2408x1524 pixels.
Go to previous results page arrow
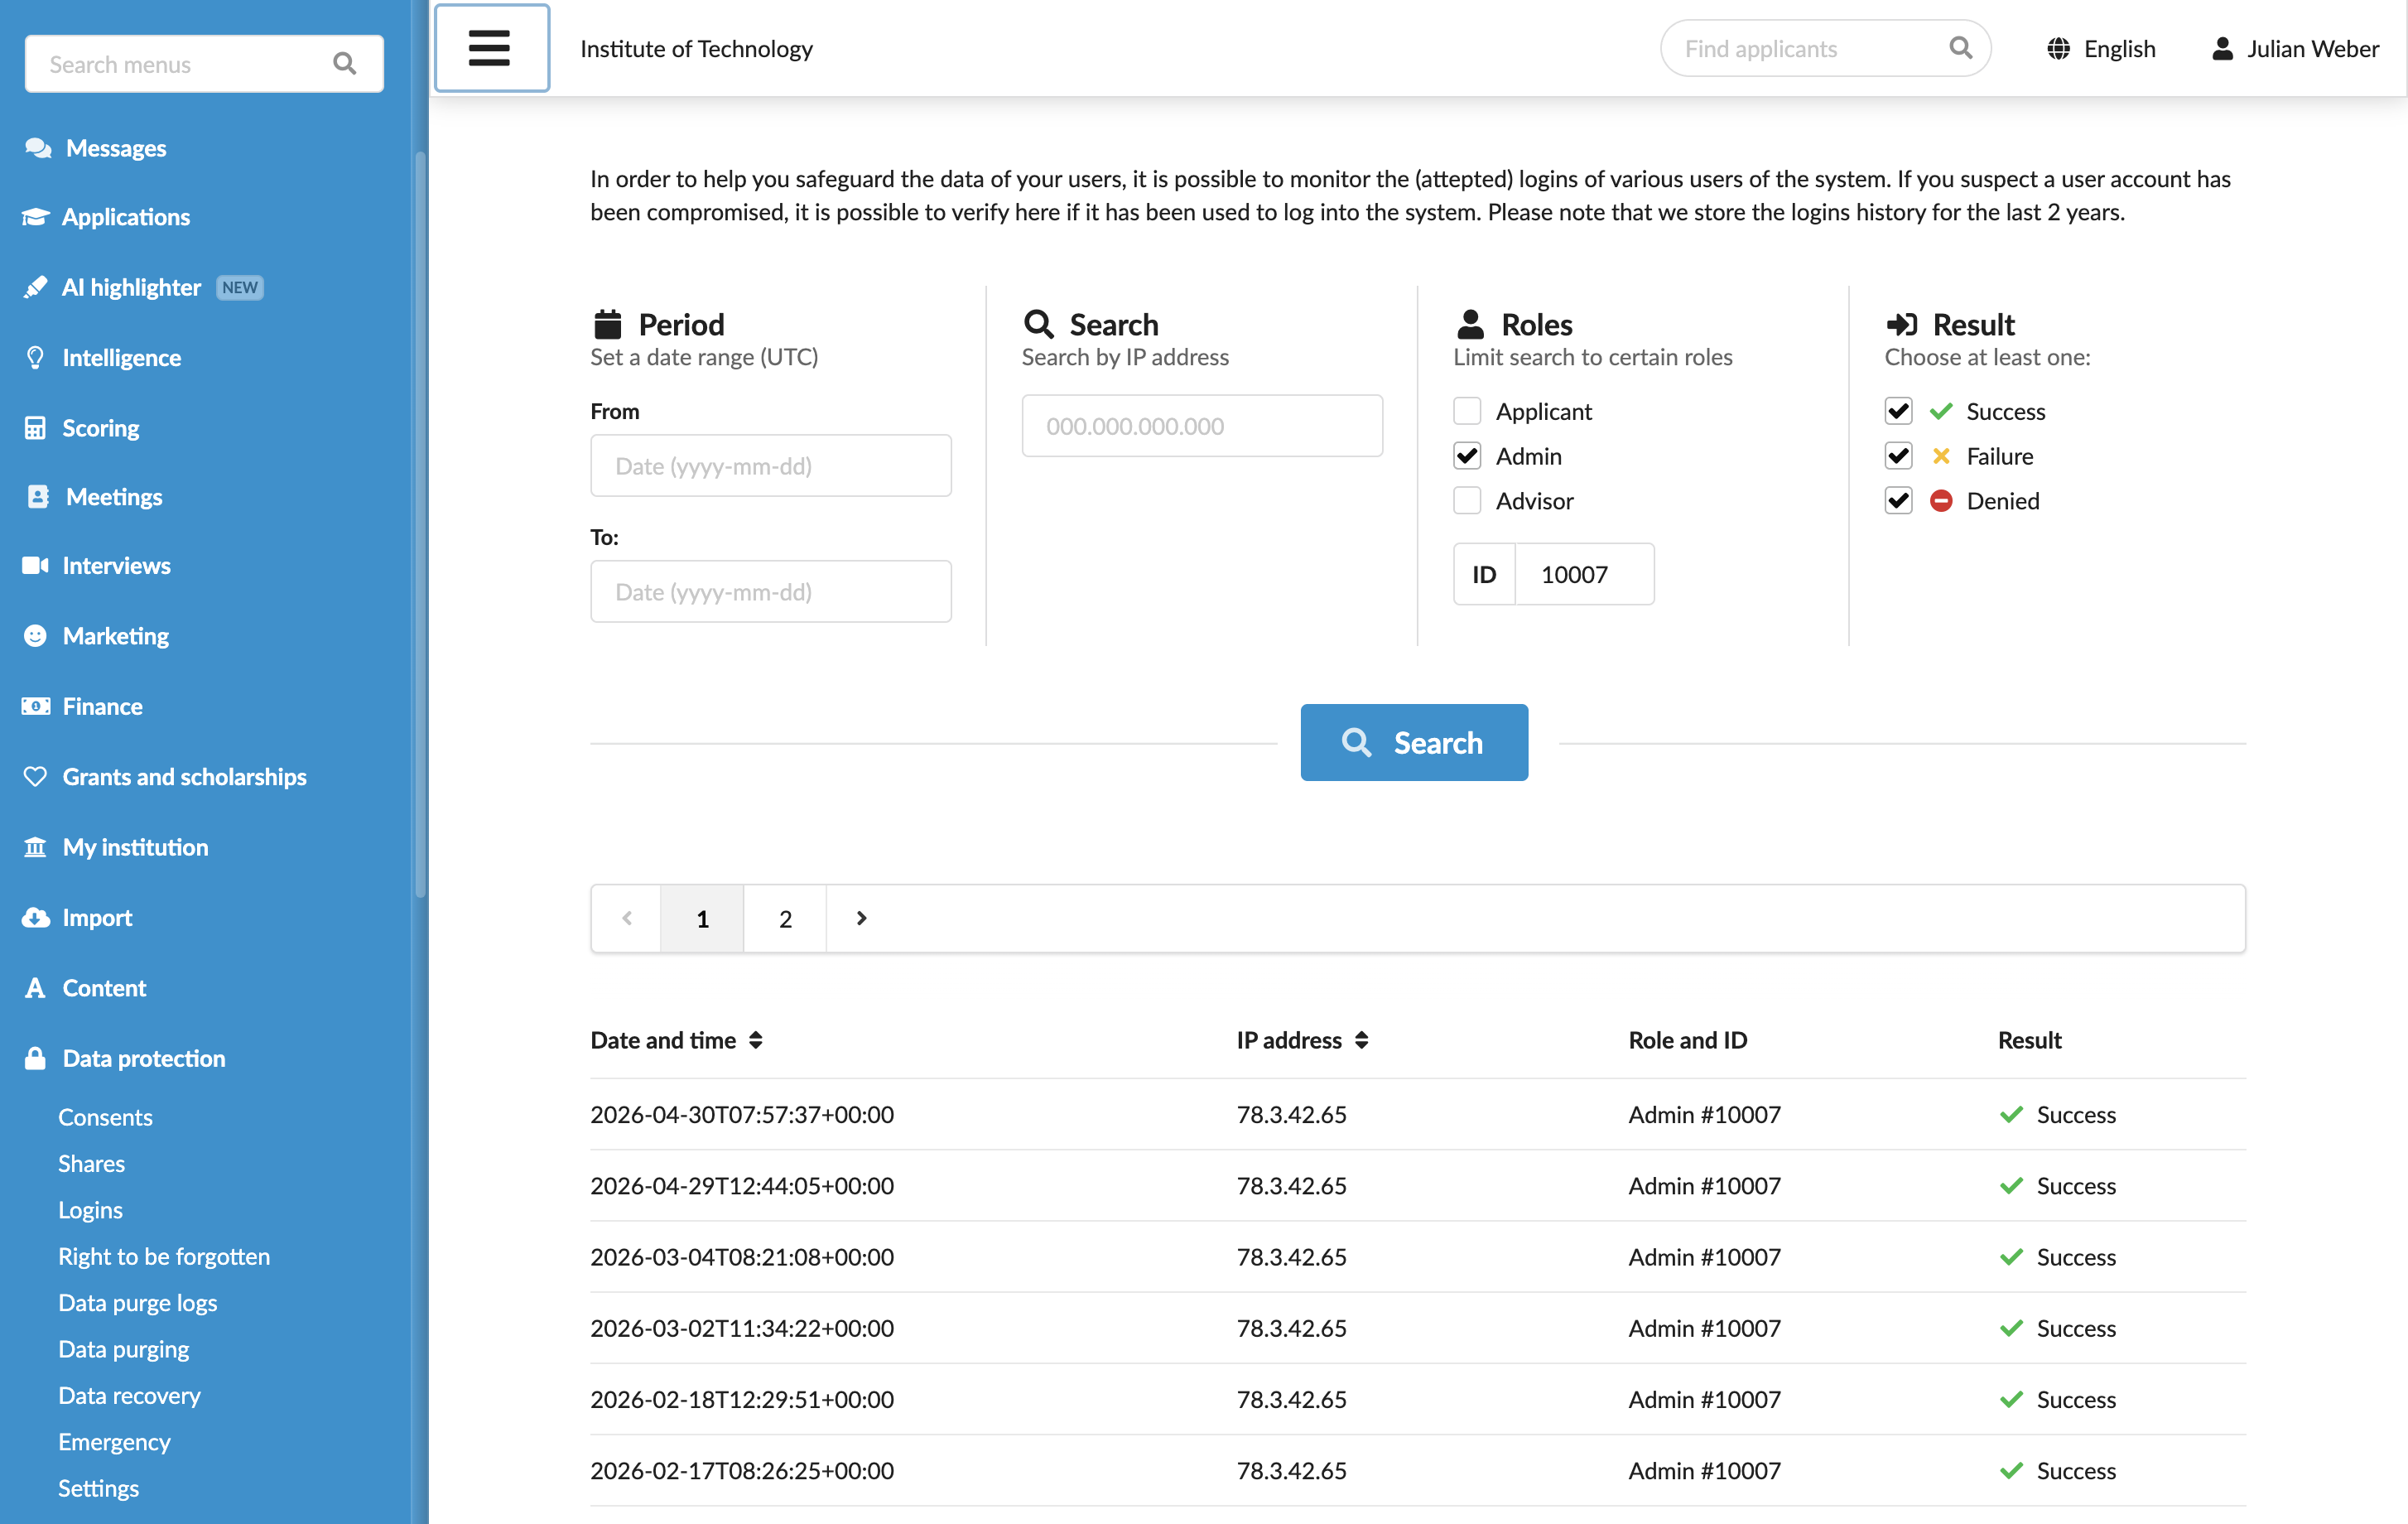(x=627, y=918)
